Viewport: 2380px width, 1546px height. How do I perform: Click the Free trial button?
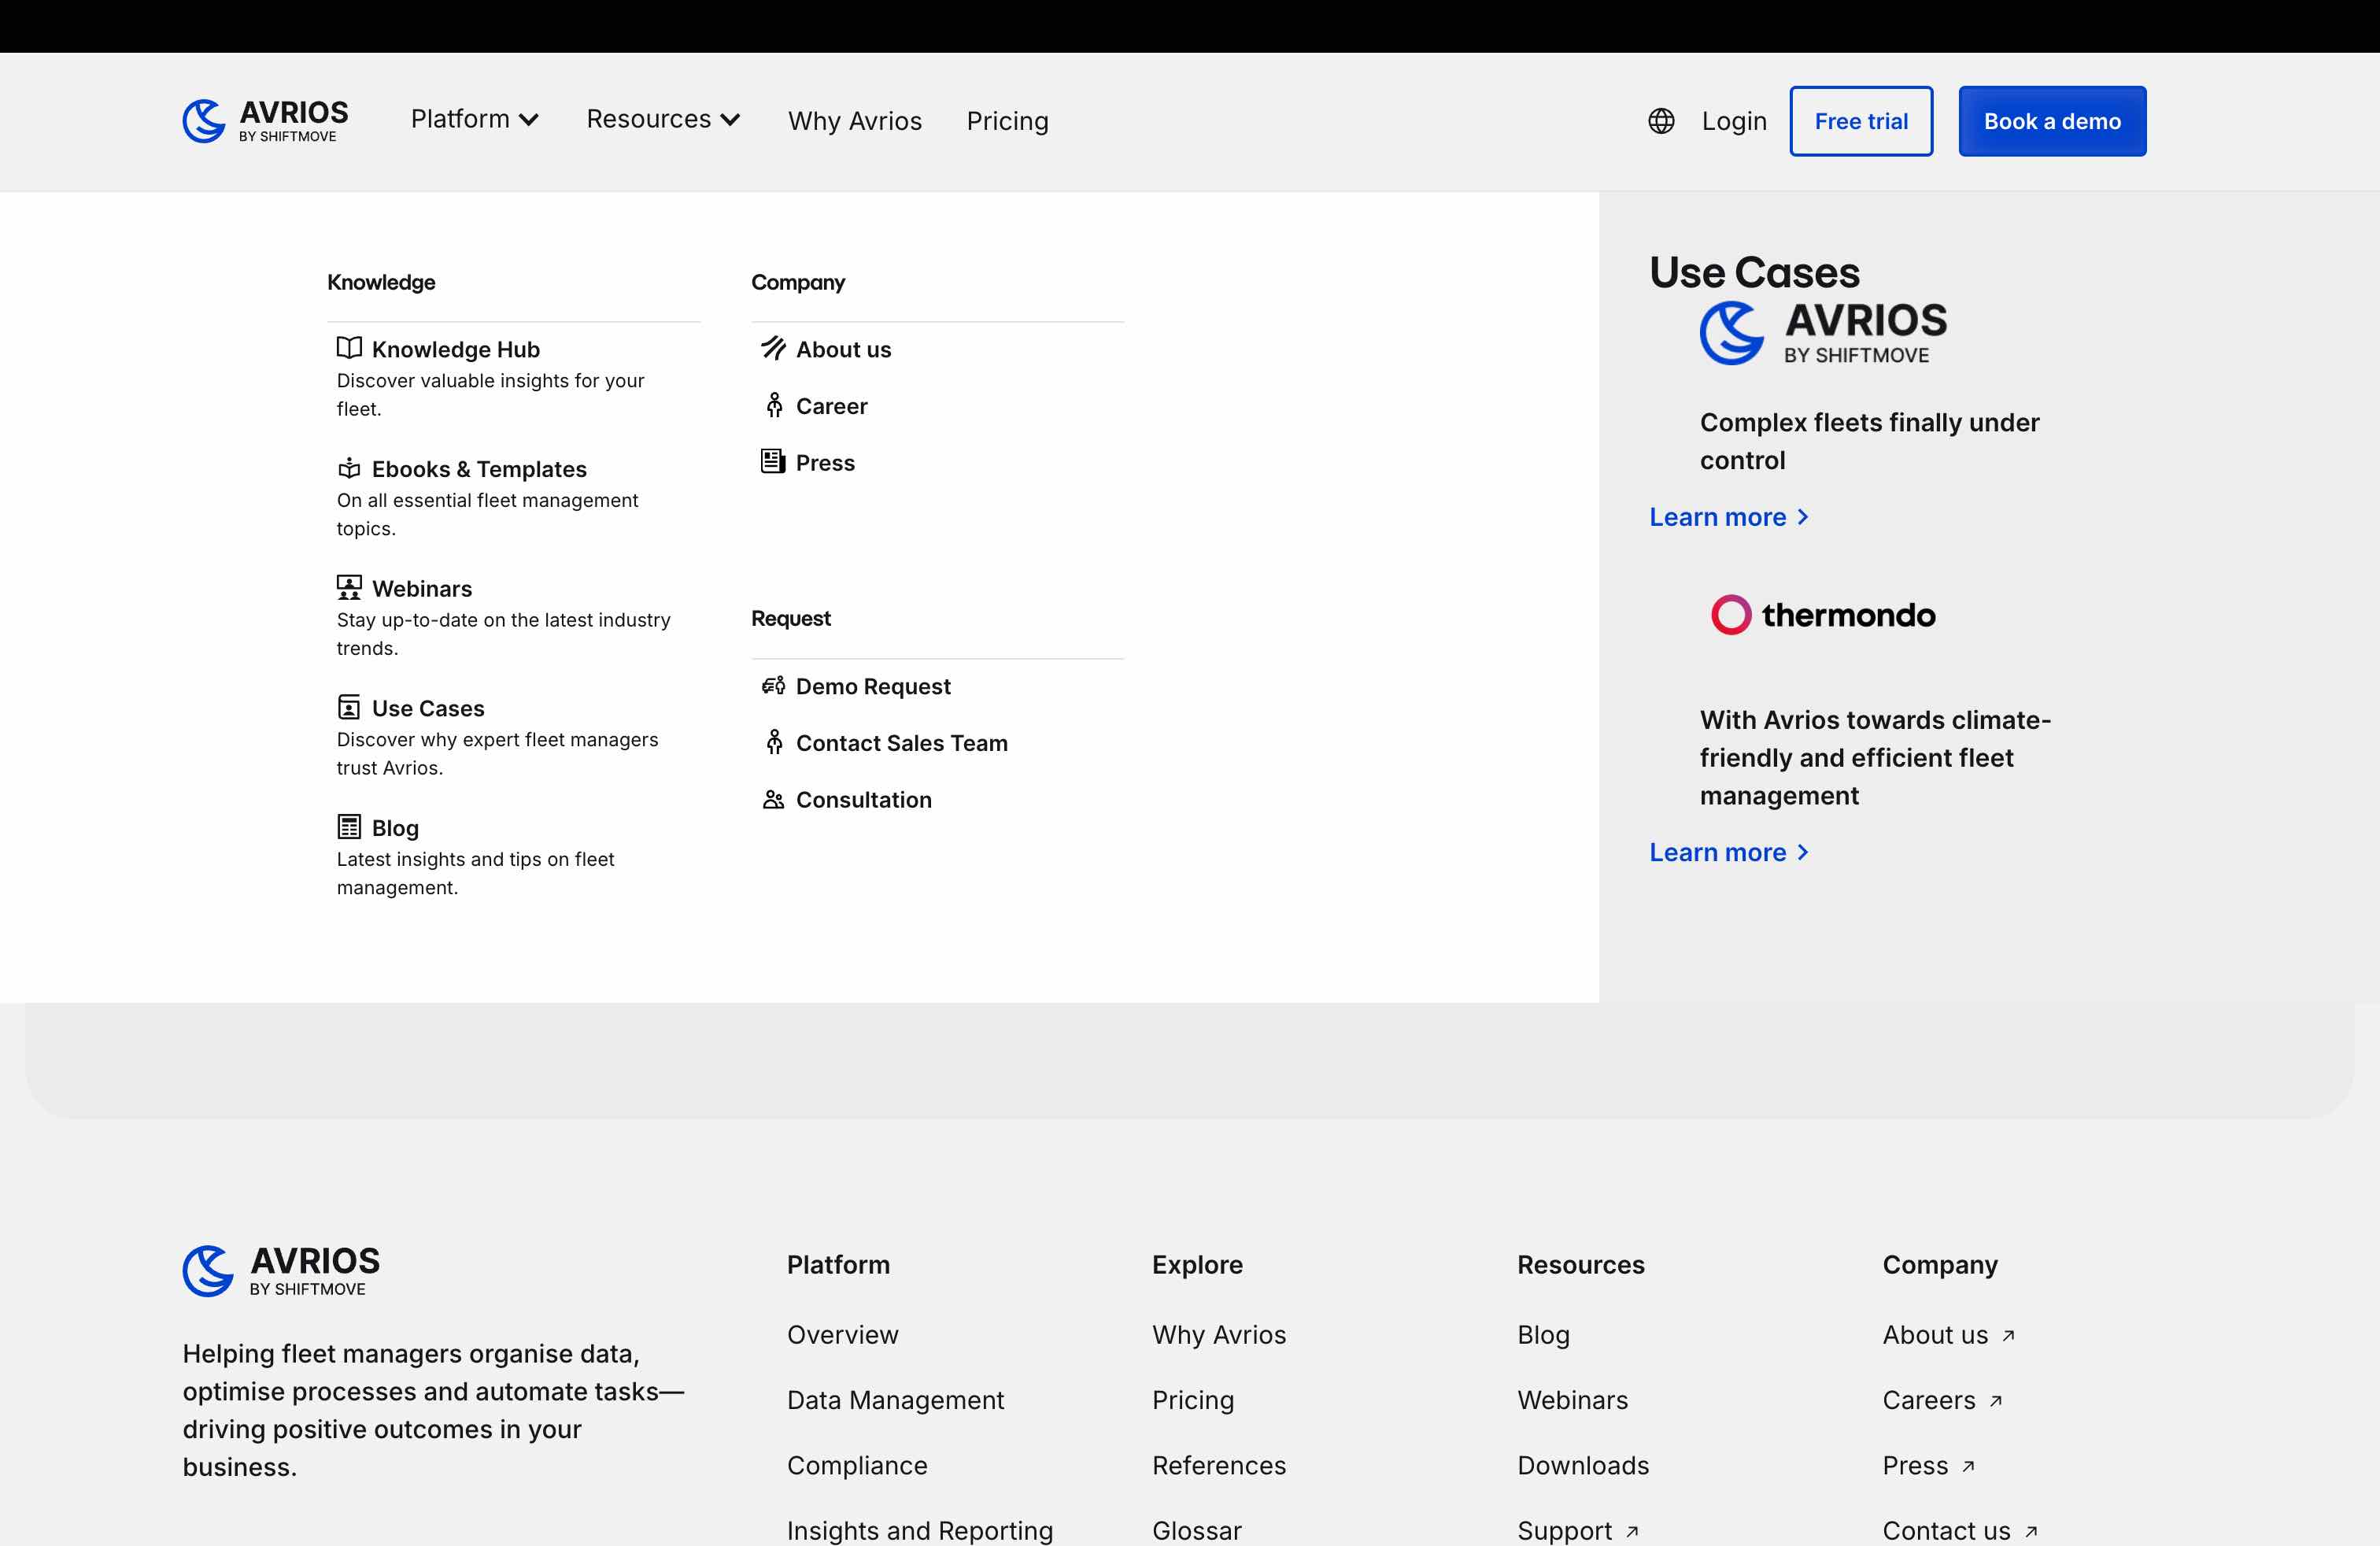[x=1860, y=121]
